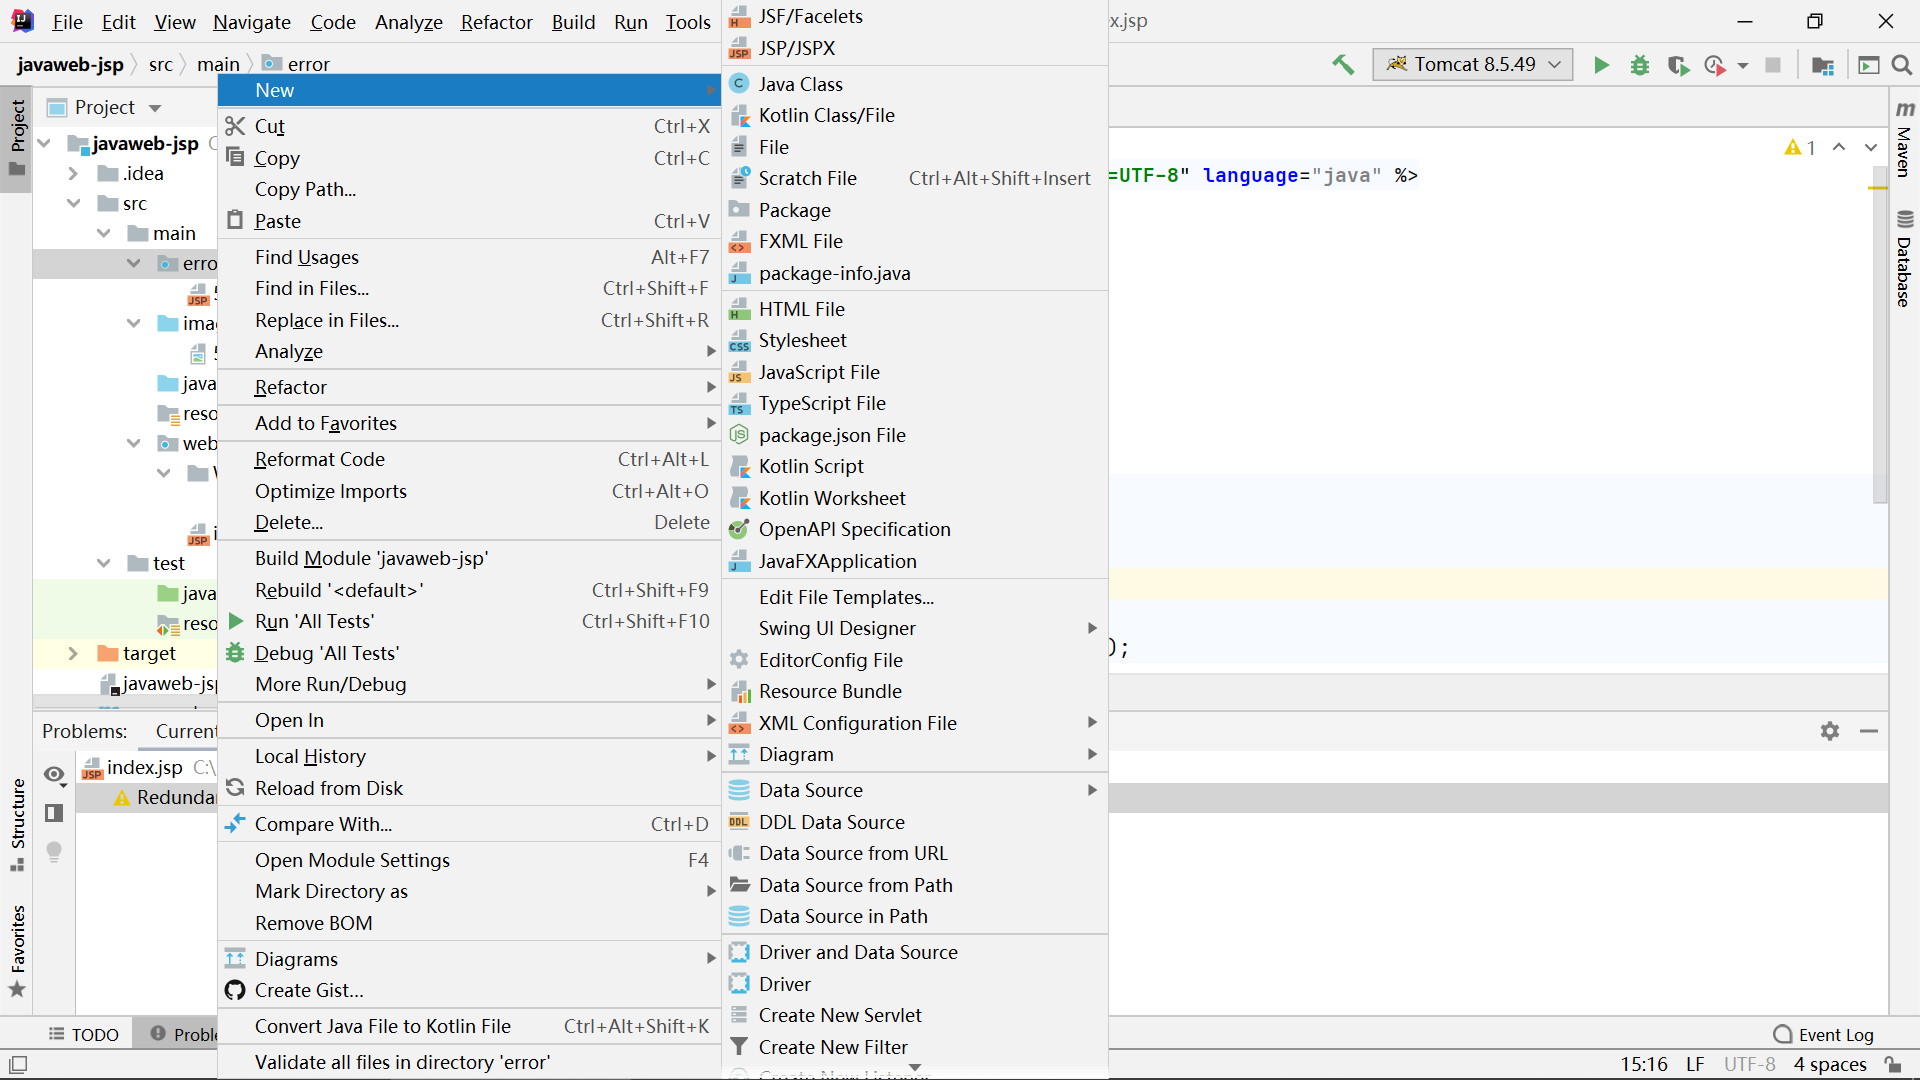This screenshot has height=1080, width=1920.
Task: Choose Reformat Code in the context menu
Action: point(319,459)
